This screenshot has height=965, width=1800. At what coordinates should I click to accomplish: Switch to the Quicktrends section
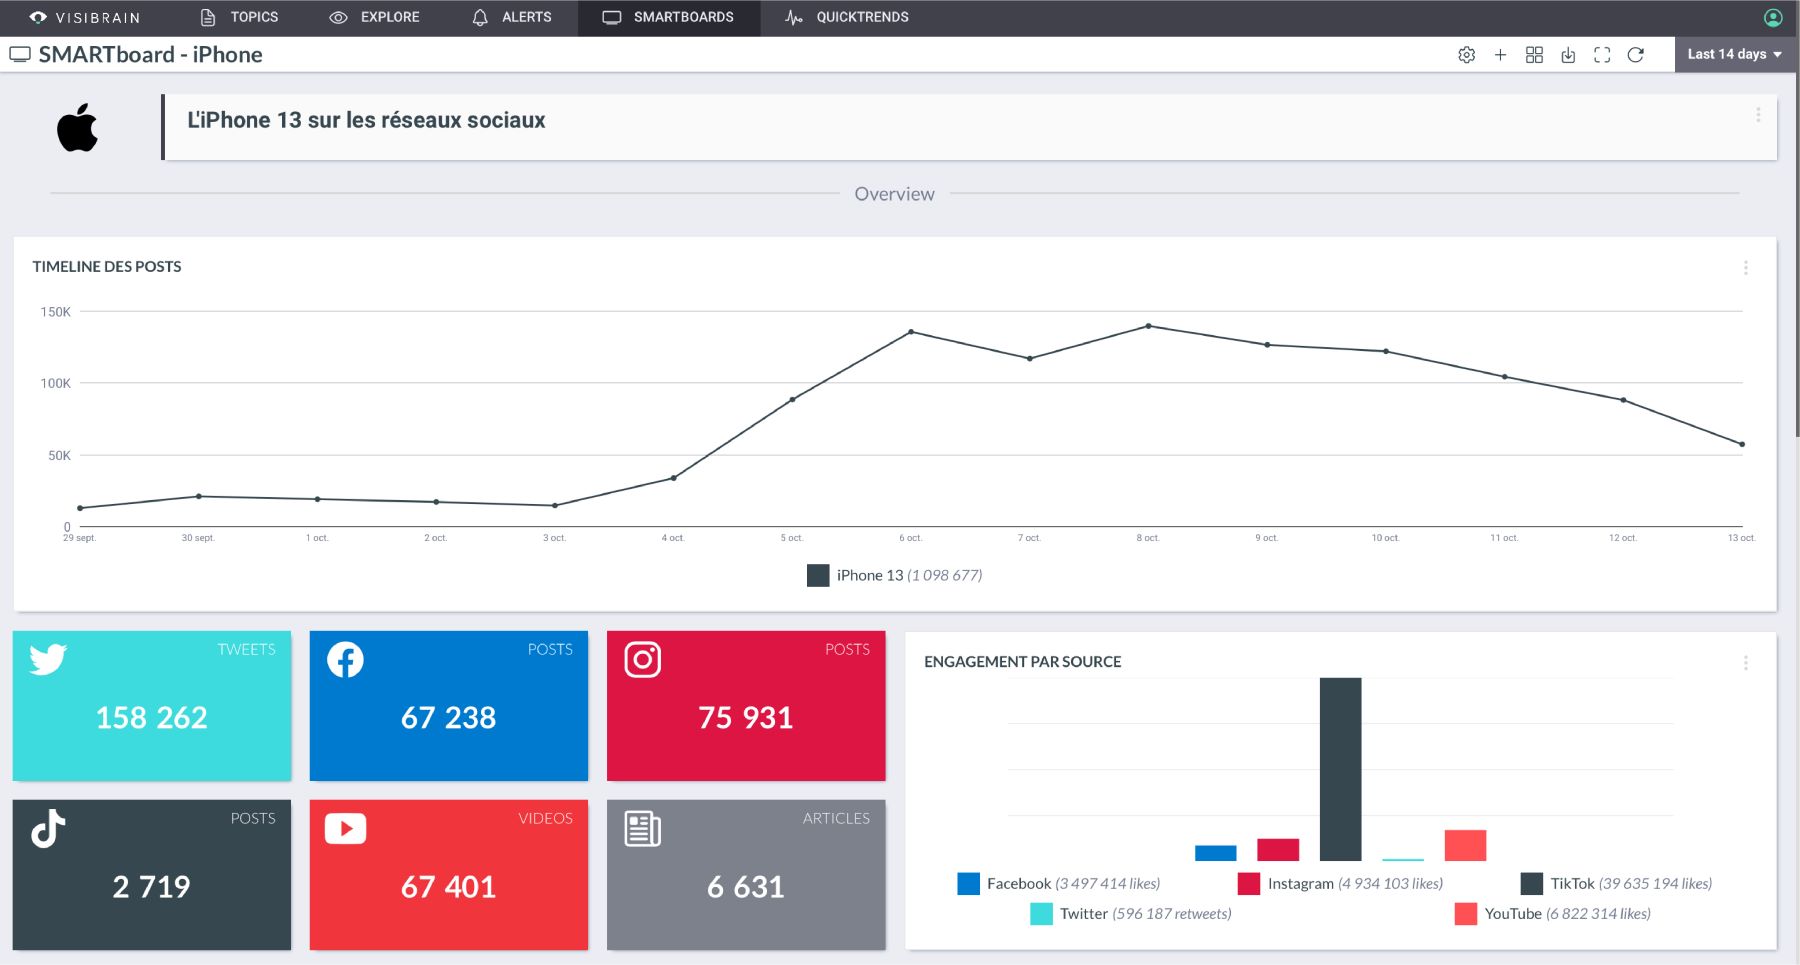[x=847, y=18]
